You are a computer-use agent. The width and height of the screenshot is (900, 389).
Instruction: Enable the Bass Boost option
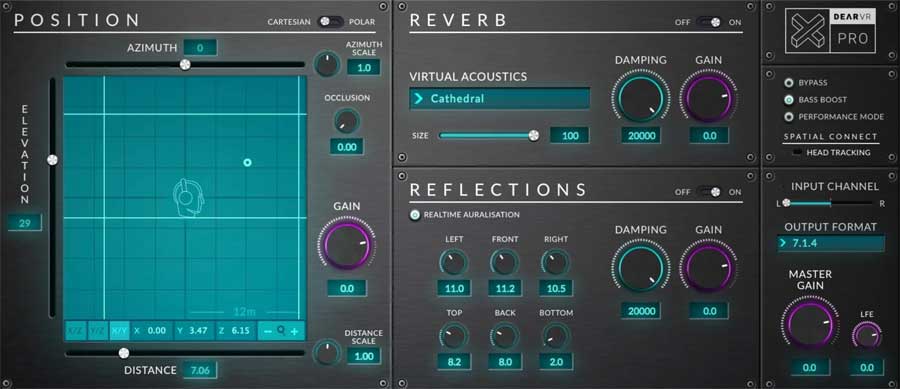pyautogui.click(x=789, y=100)
